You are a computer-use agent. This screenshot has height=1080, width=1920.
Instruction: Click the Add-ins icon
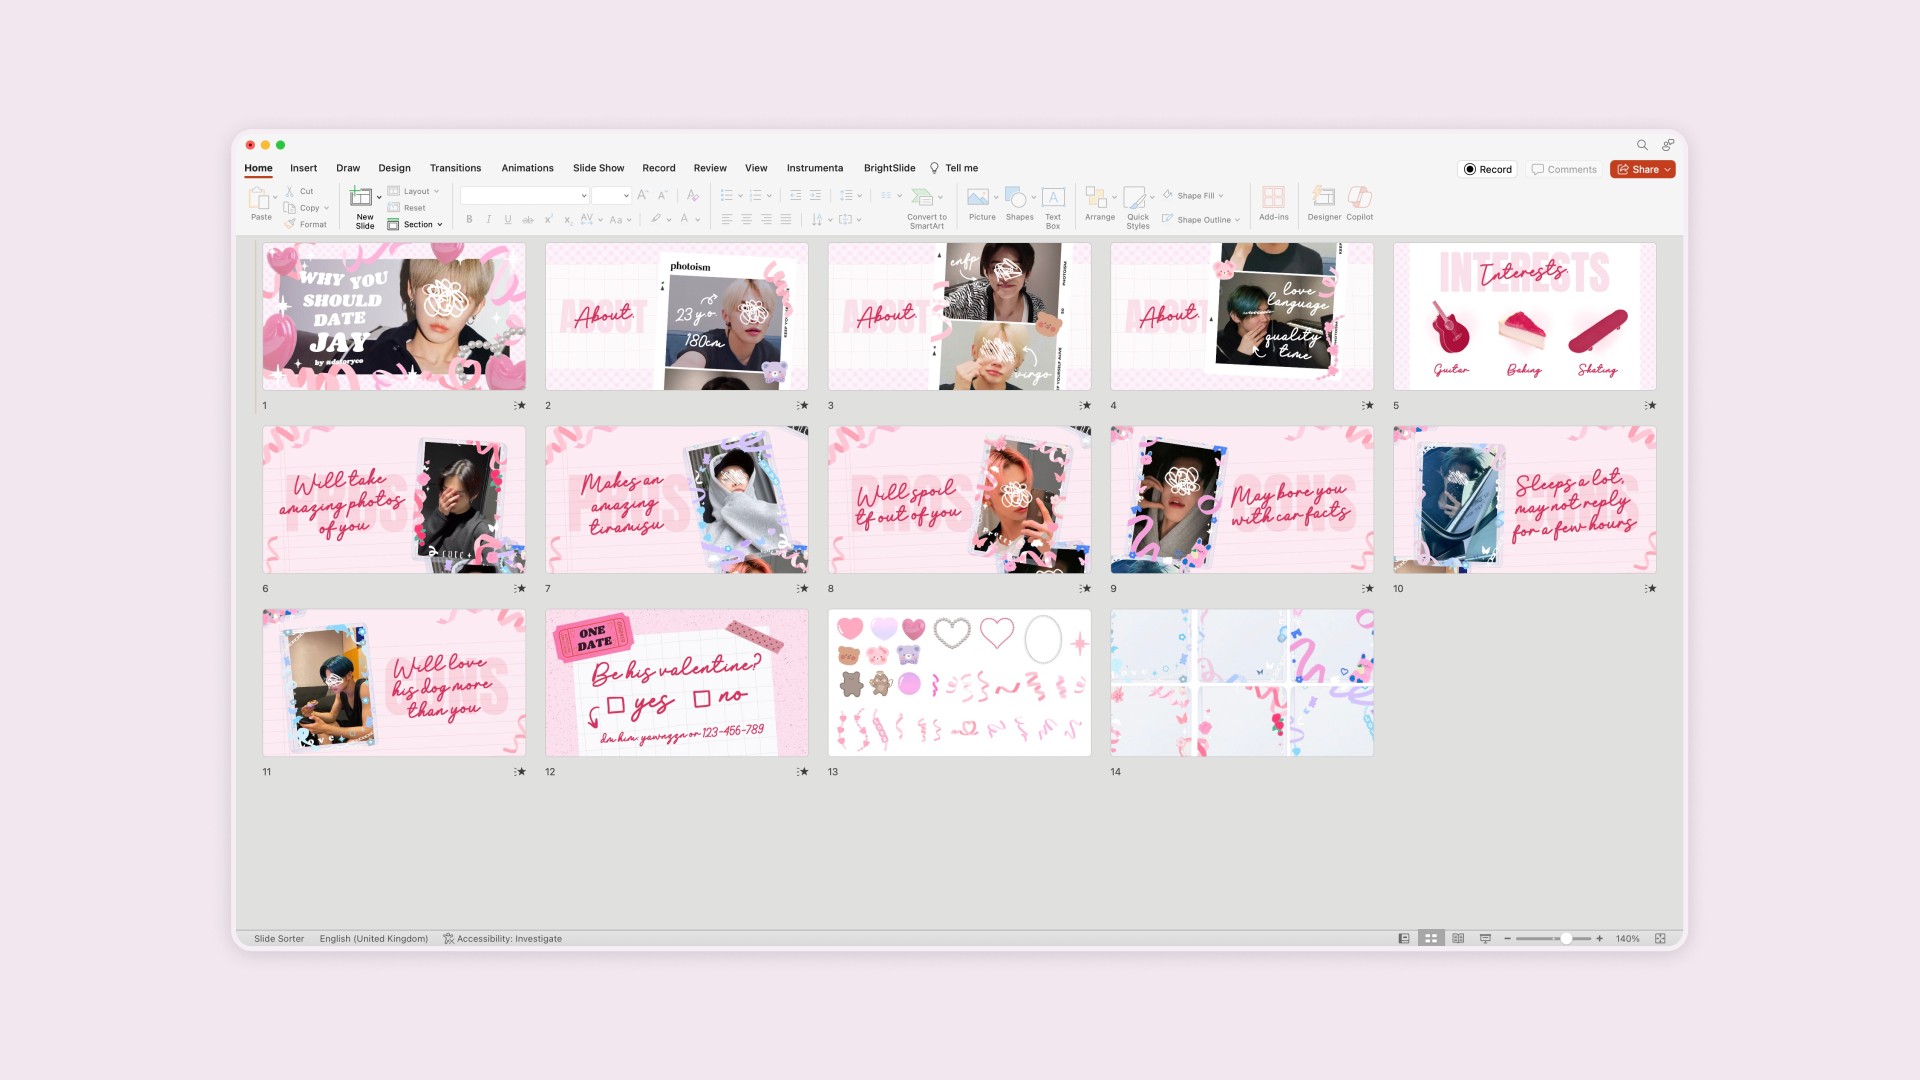[x=1273, y=198]
